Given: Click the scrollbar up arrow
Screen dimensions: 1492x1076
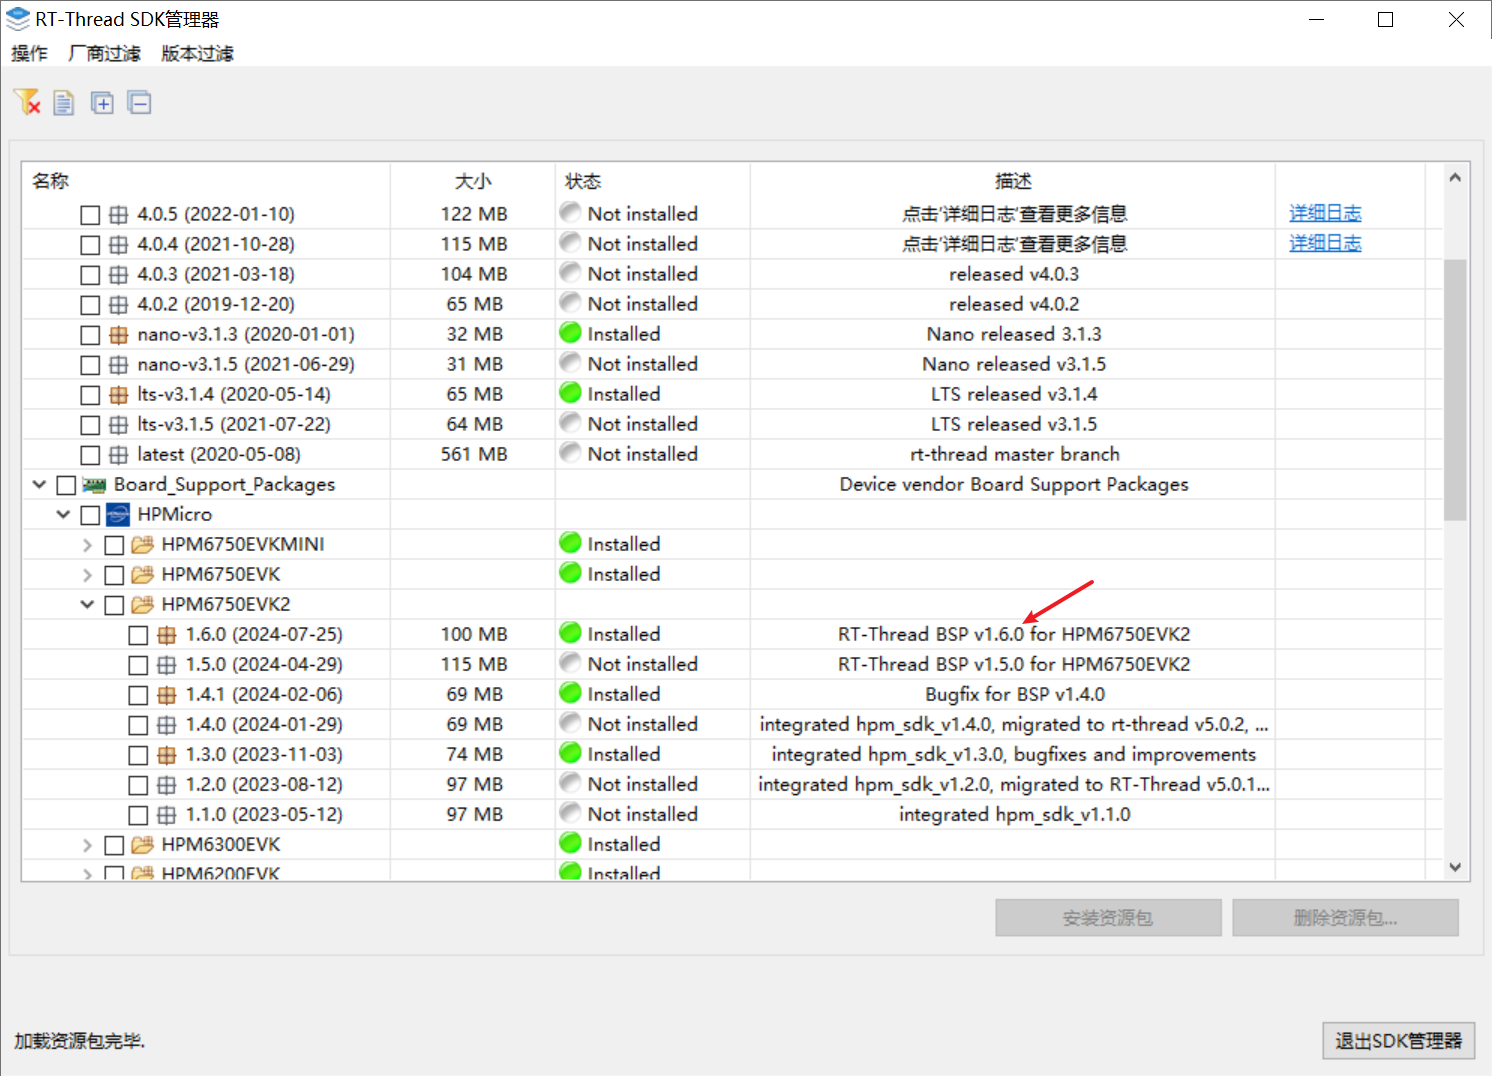Looking at the screenshot, I should tap(1455, 178).
